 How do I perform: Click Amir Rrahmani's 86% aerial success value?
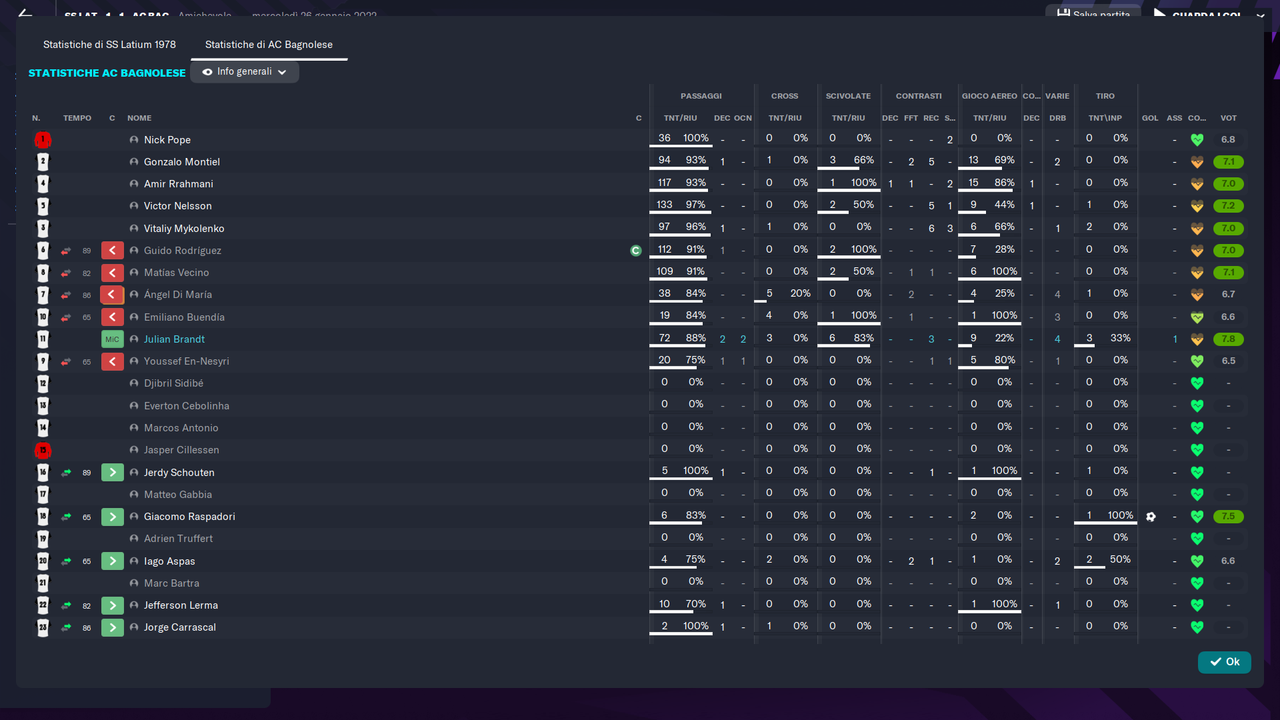pyautogui.click(x=1004, y=183)
